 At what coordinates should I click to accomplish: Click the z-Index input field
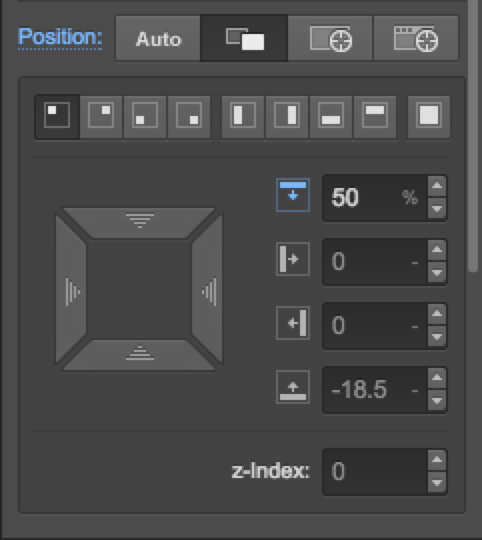[x=375, y=471]
